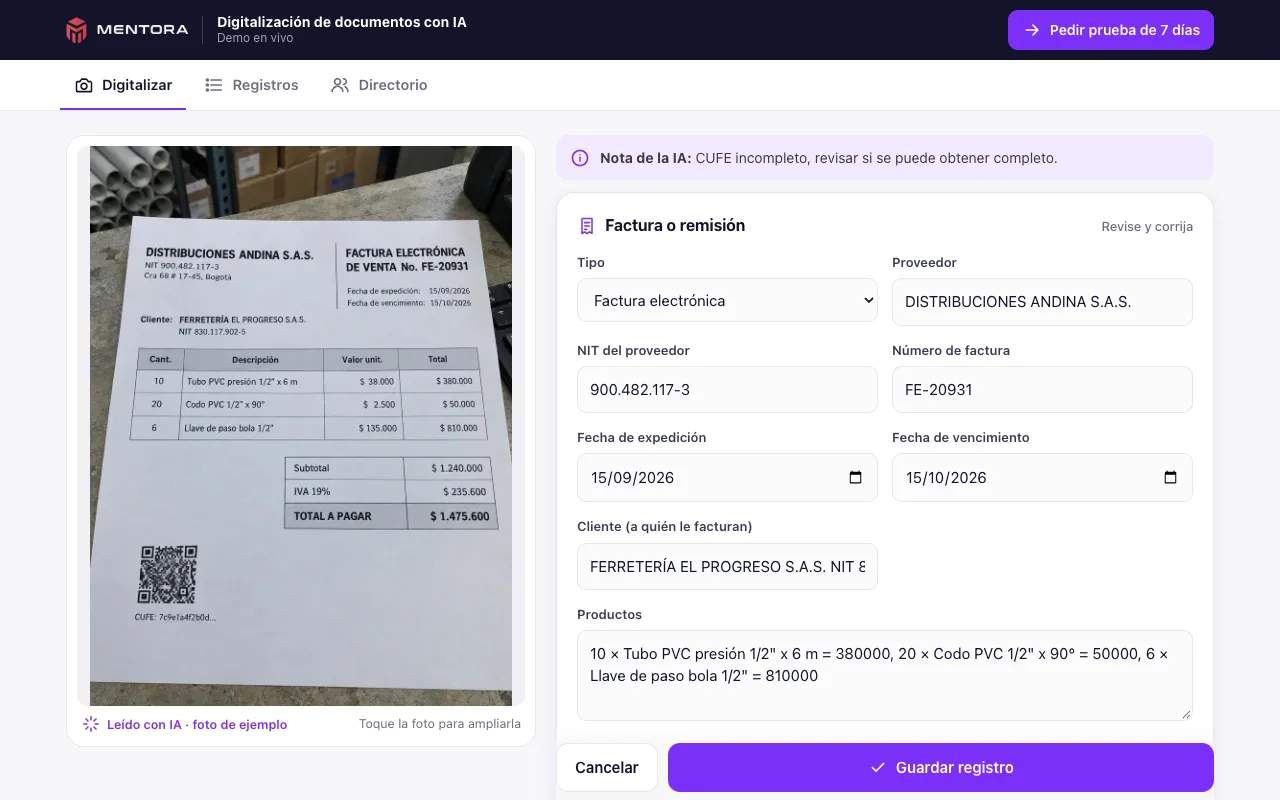Click the camera icon in Digitalizar tab
The height and width of the screenshot is (800, 1280).
(85, 86)
